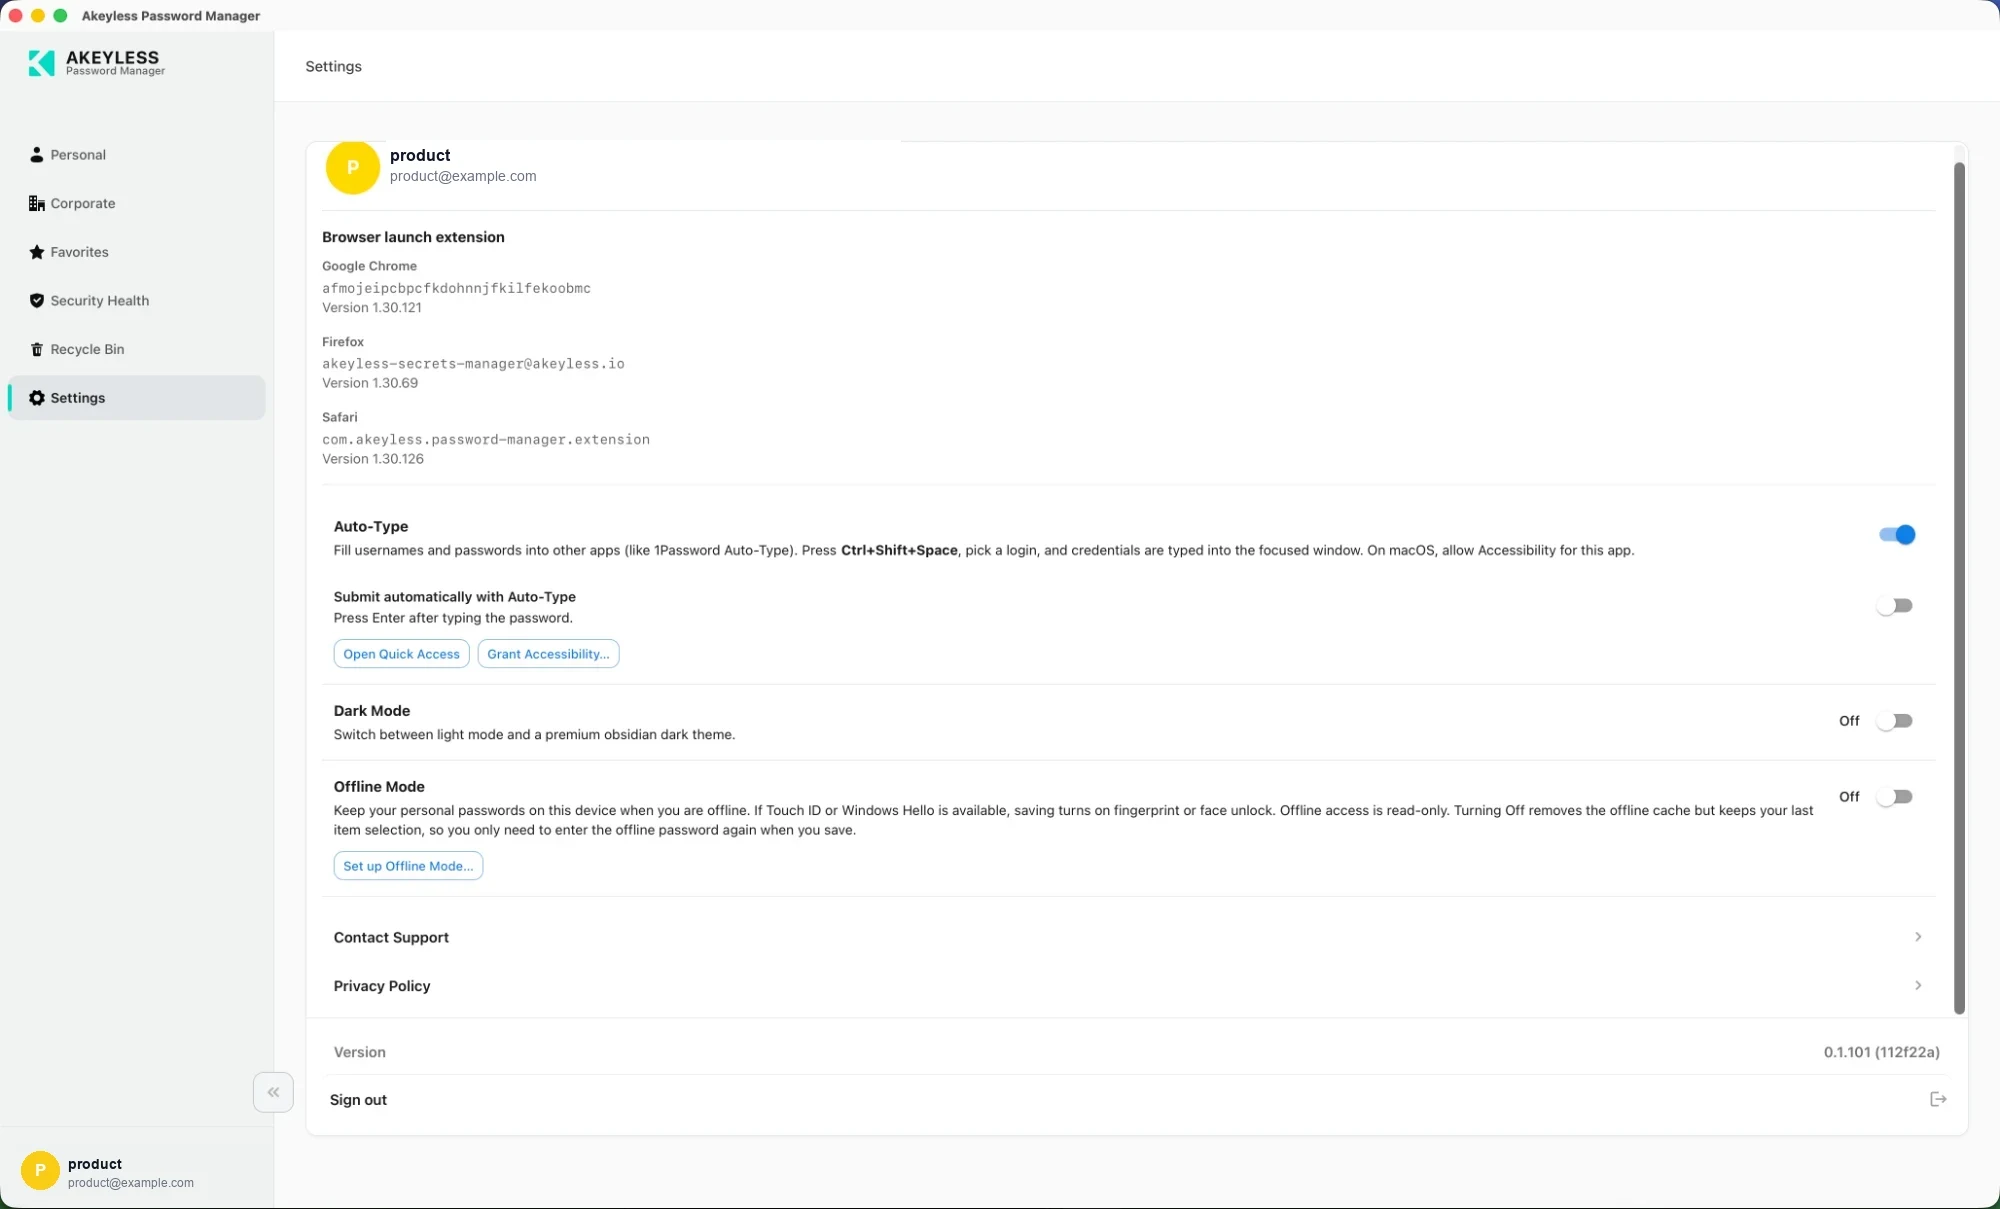Click the Firefox ID akeyless-secrets-manager@akeyless.io
The height and width of the screenshot is (1209, 2000).
coord(473,364)
